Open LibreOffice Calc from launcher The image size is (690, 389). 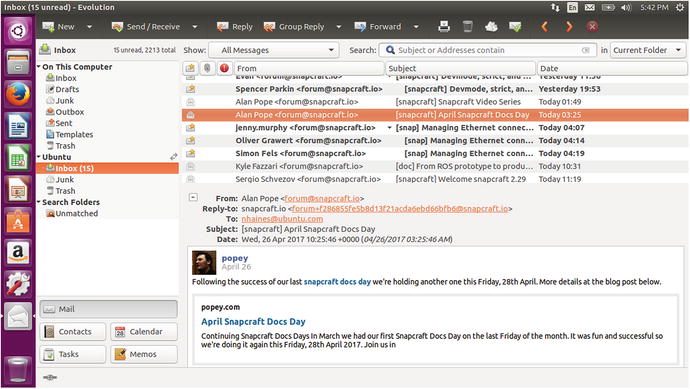[18, 158]
